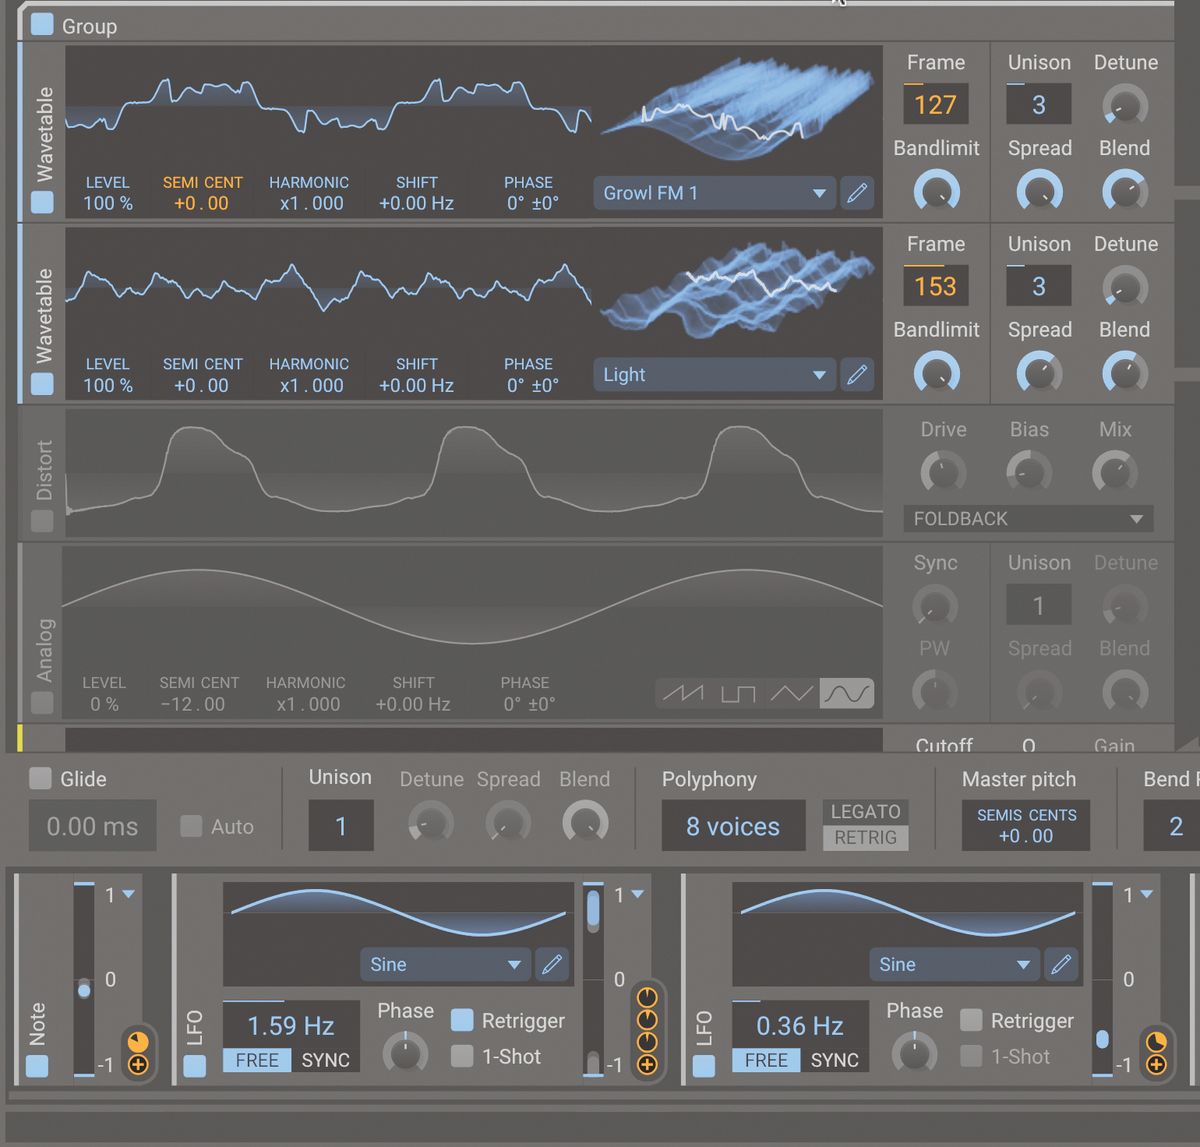The height and width of the screenshot is (1147, 1200).
Task: Switch the second LFO to FREE mode
Action: [x=766, y=1060]
